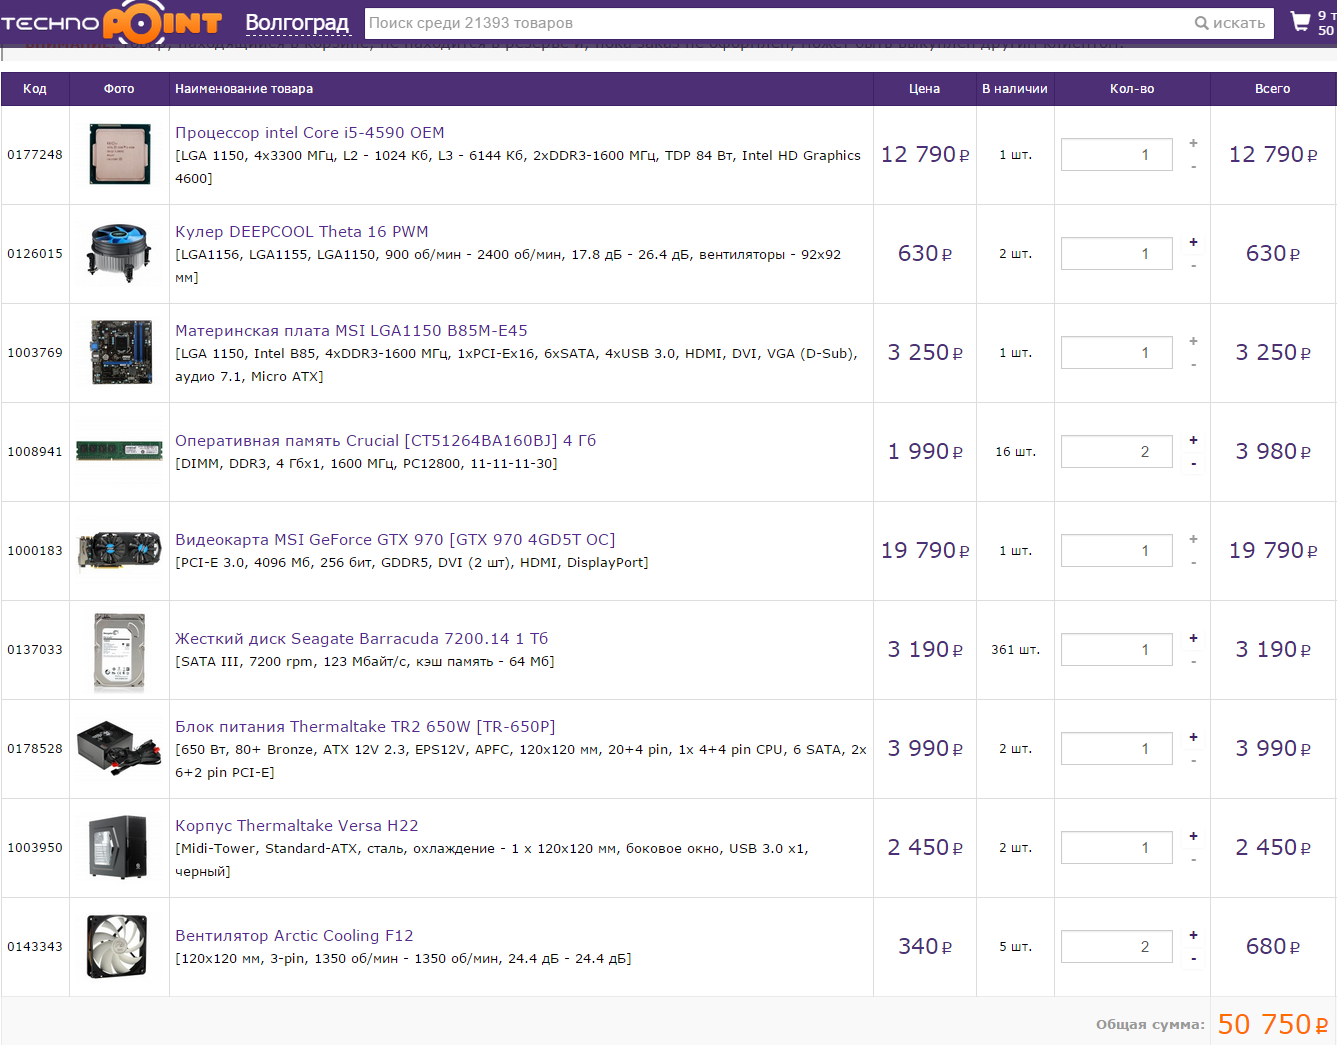Reduce MSI GeForce GTX 970 quantity

point(1193,563)
